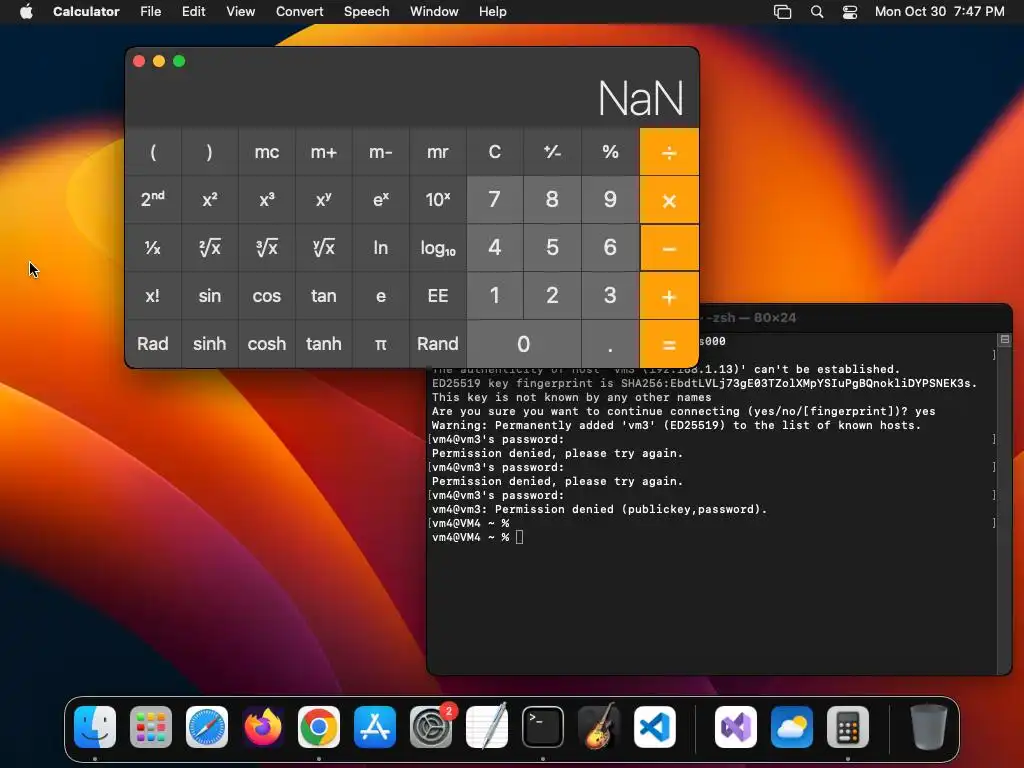
Task: Launch Safari from the Dock
Action: pos(207,726)
